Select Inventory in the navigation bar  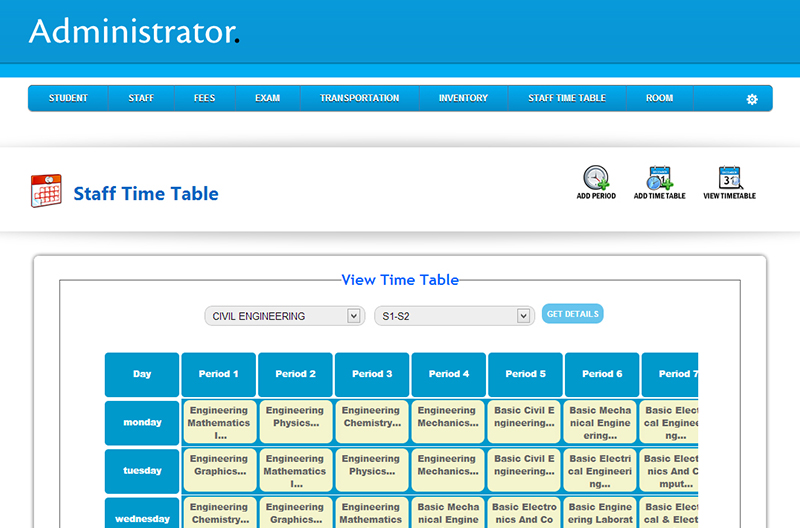(463, 98)
